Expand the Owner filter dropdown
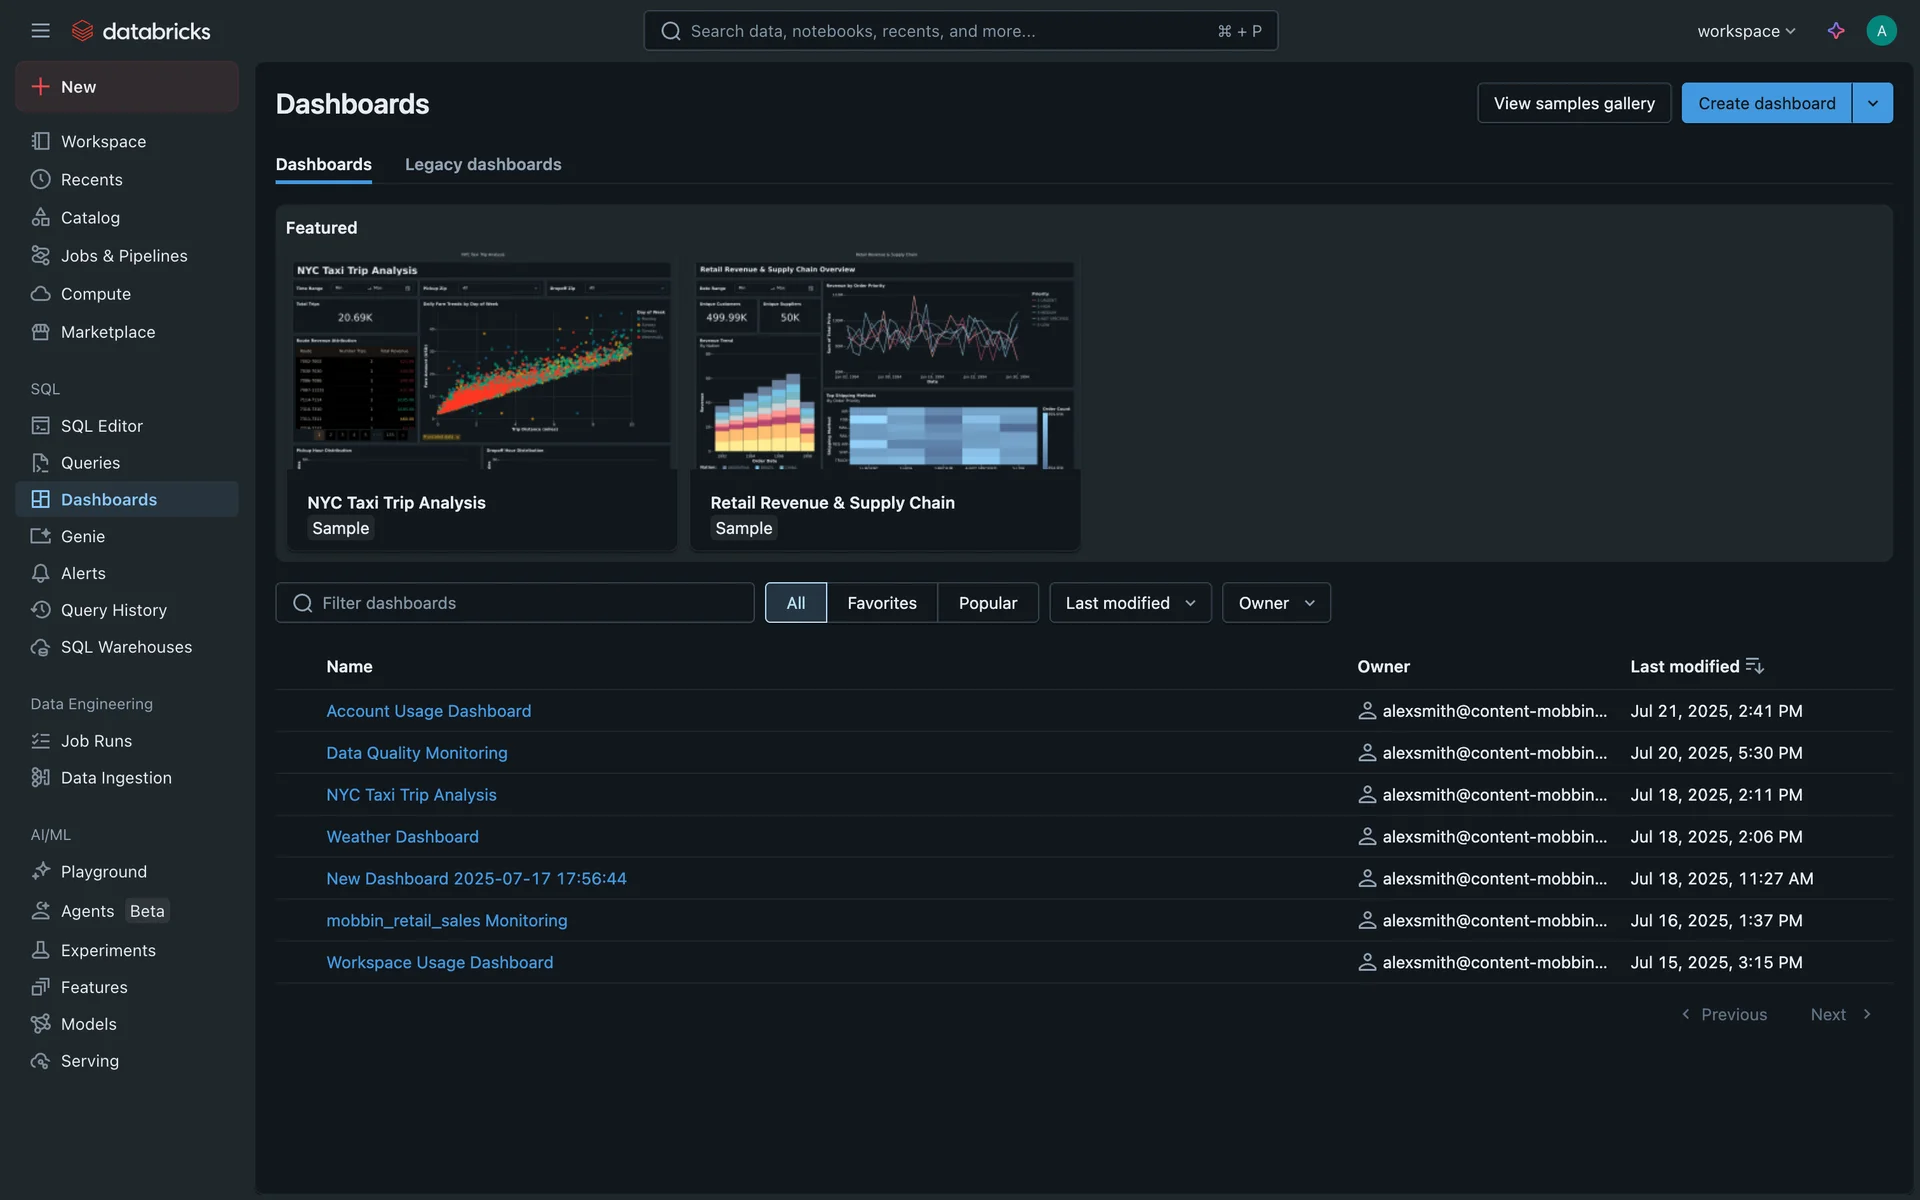 1275,603
